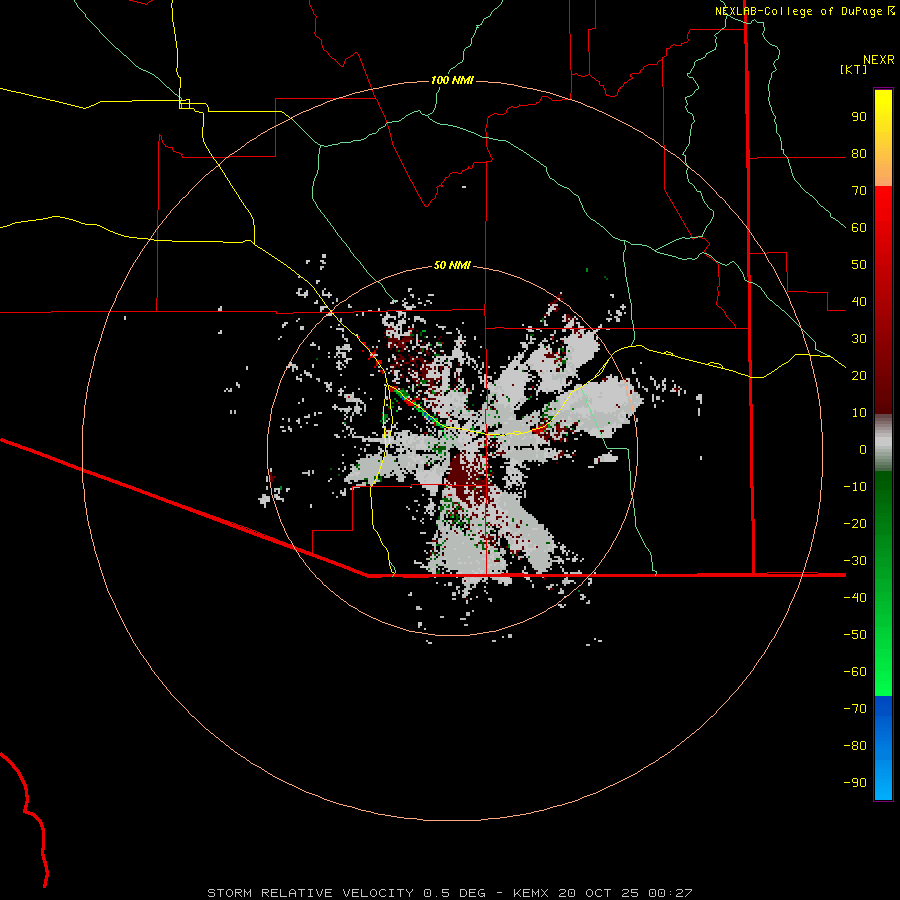
Task: Click the -70 value on velocity scale
Action: (855, 708)
